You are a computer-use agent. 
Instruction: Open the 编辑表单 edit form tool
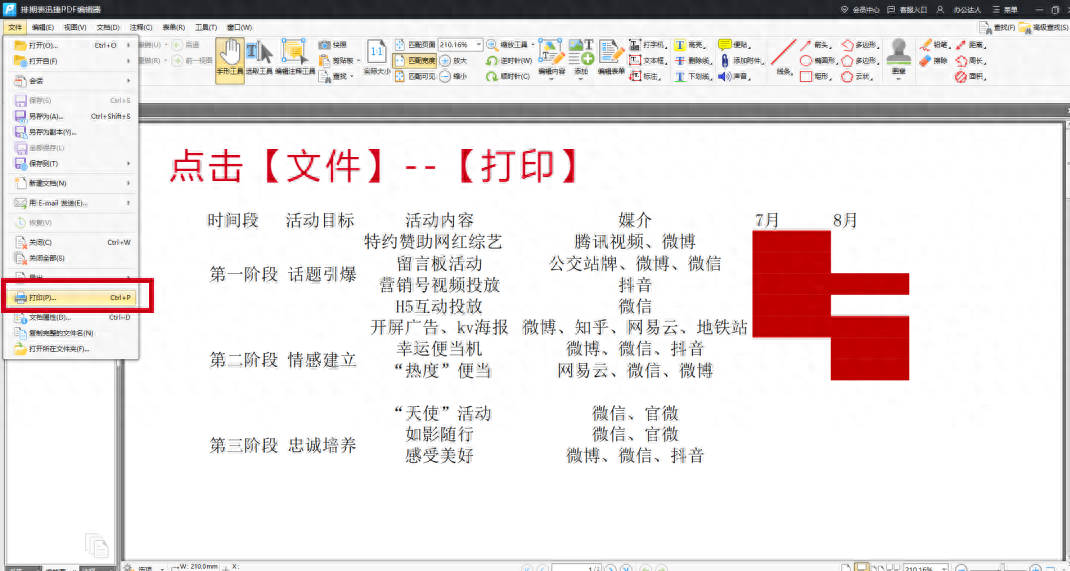pos(611,59)
